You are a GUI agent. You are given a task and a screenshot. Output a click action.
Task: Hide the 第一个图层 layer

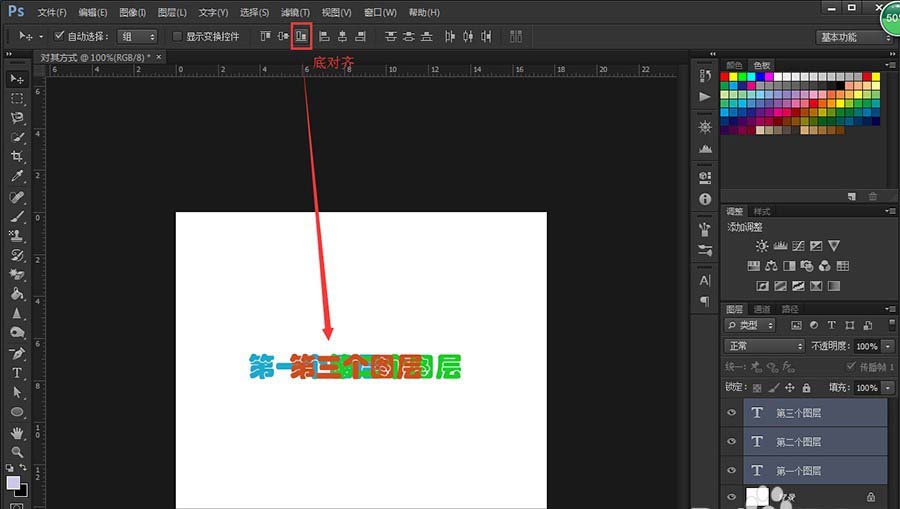point(731,470)
